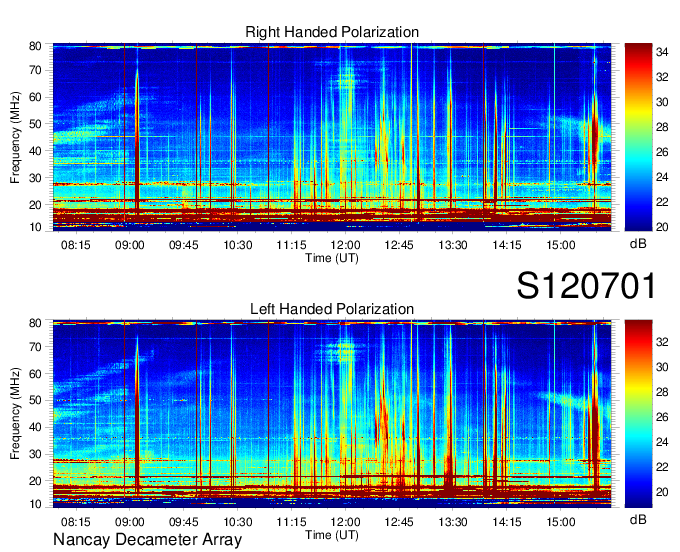Screen dimensions: 680x552
Task: Click the 40 MHz tick on Right Handed plot
Action: (35, 151)
